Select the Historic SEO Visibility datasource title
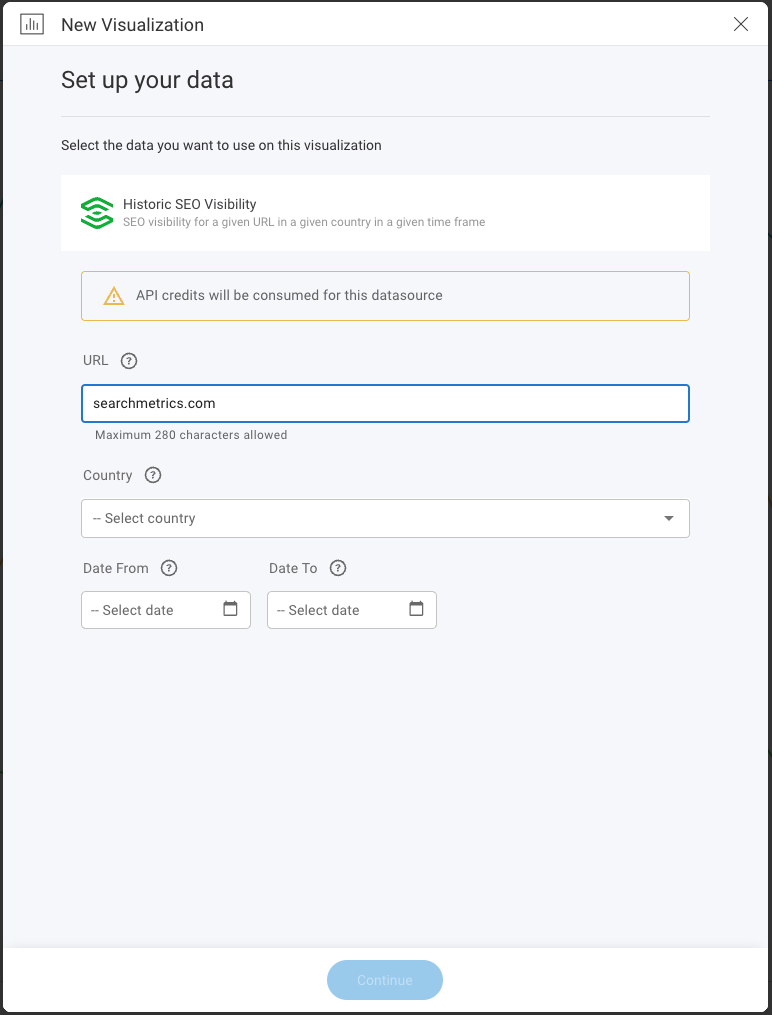The width and height of the screenshot is (772, 1015). (190, 204)
